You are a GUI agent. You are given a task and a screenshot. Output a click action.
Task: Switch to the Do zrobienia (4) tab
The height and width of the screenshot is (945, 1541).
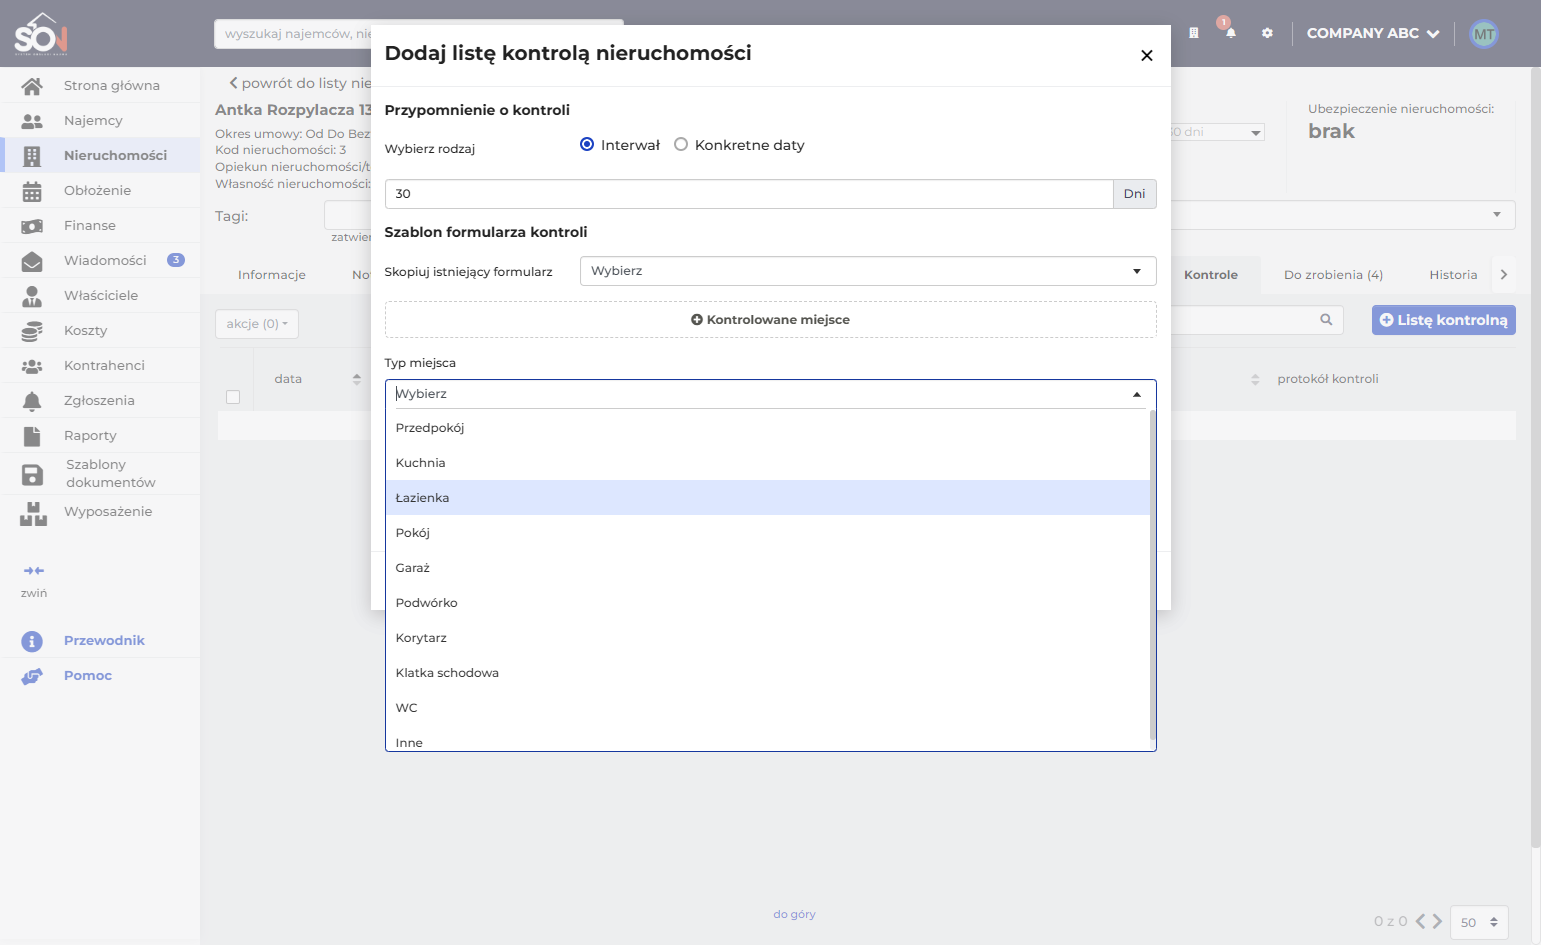1333,275
